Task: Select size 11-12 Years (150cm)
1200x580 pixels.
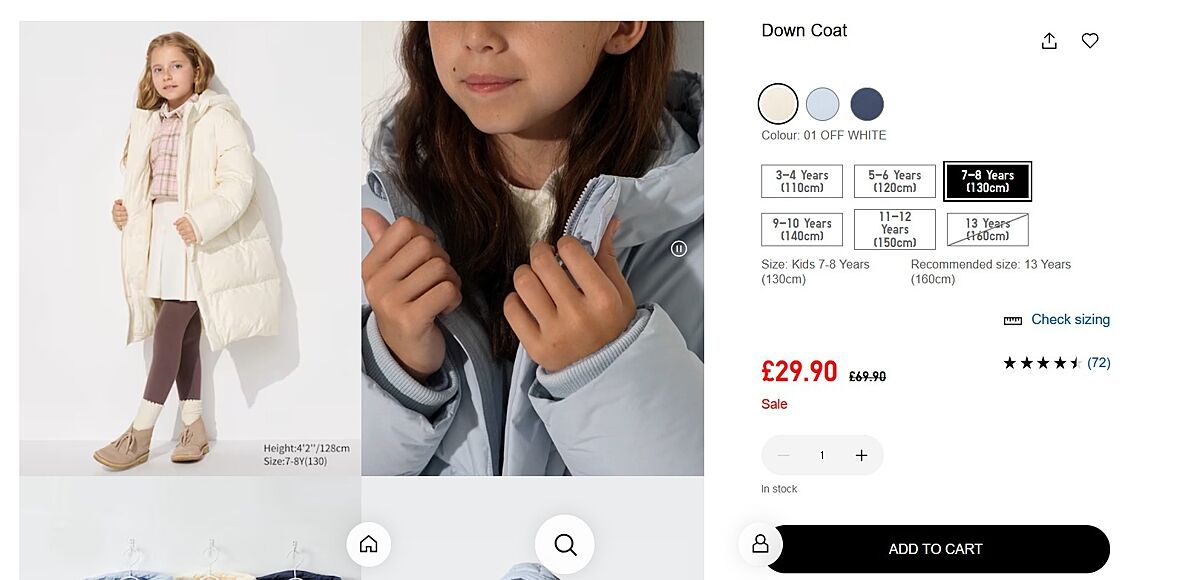Action: pyautogui.click(x=894, y=229)
